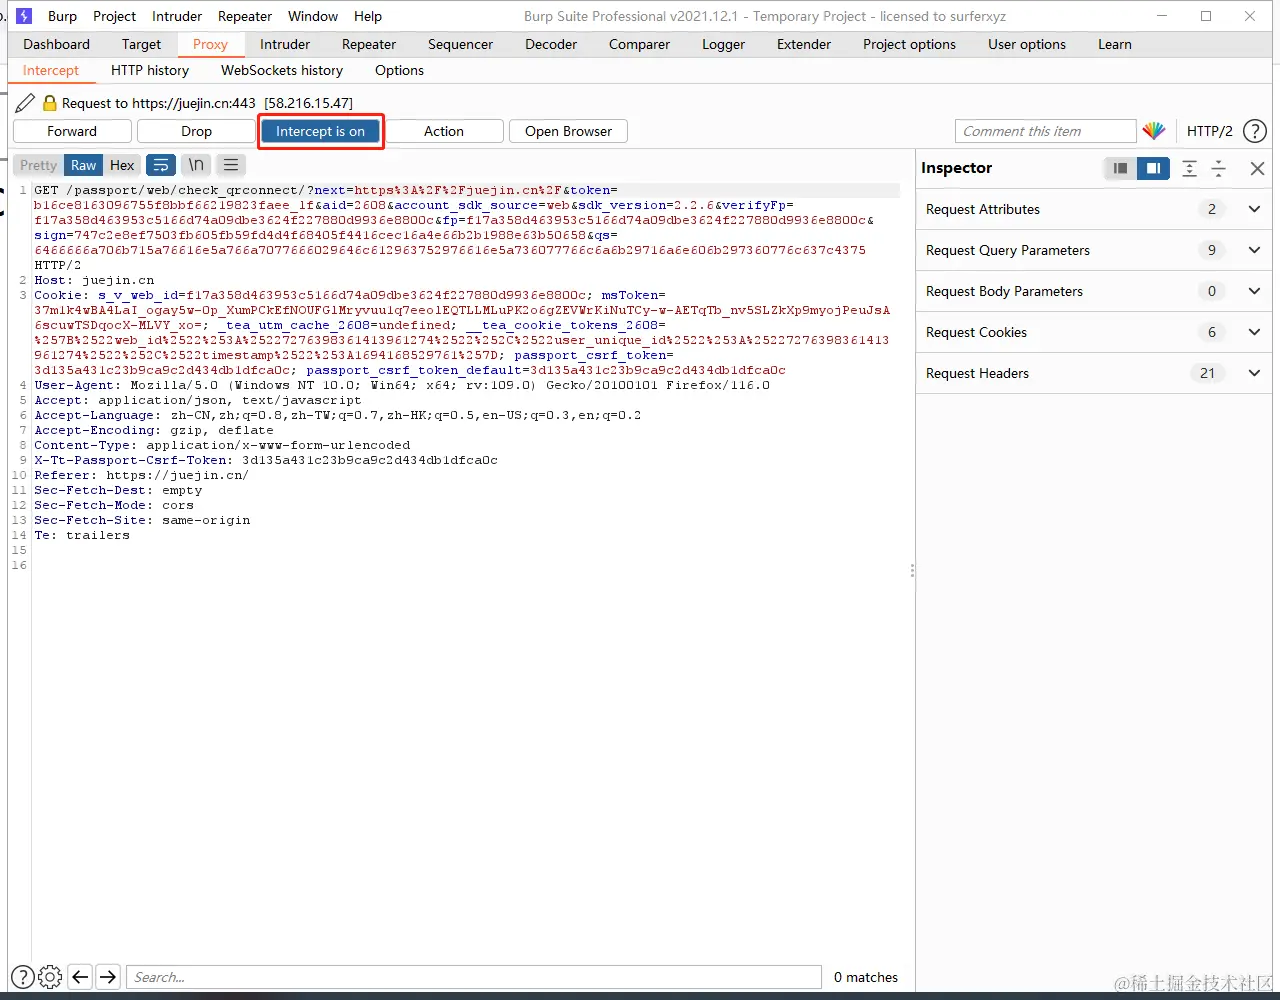
Task: Open the highlight color picker
Action: [x=1154, y=131]
